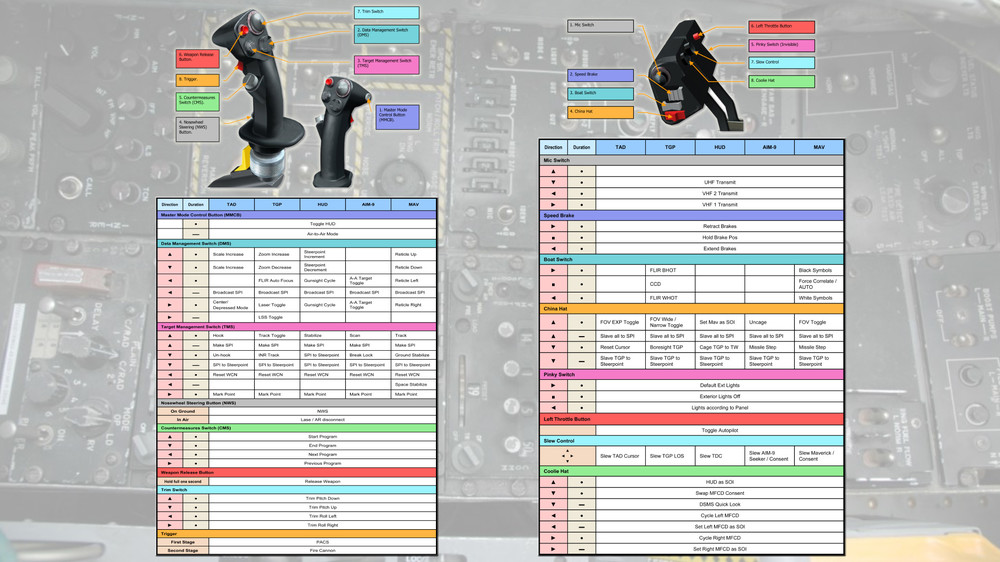Click the 'Swap MFCD Consent' cell
The image size is (1000, 562).
click(719, 494)
